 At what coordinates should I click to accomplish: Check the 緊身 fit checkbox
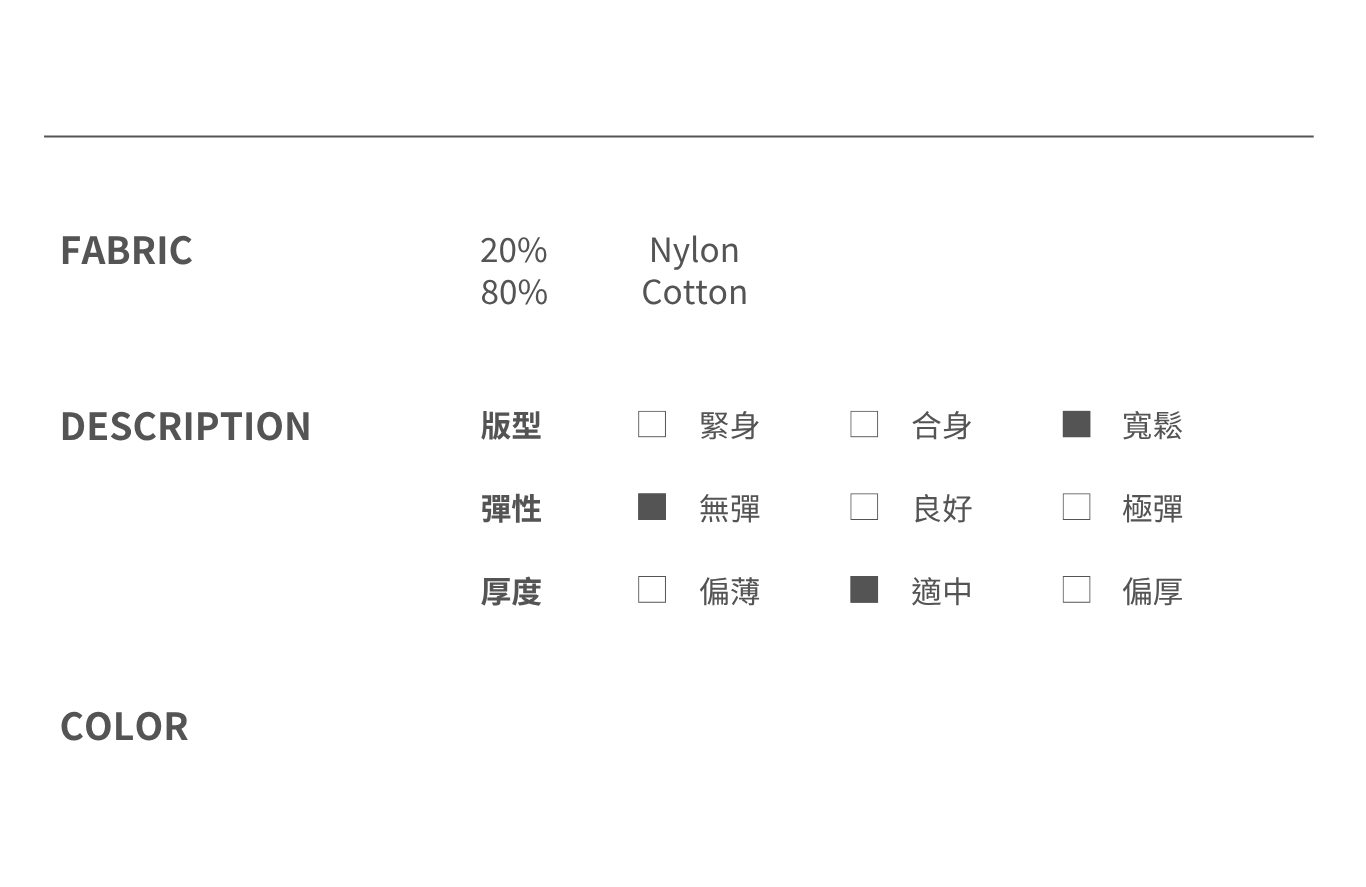coord(652,424)
